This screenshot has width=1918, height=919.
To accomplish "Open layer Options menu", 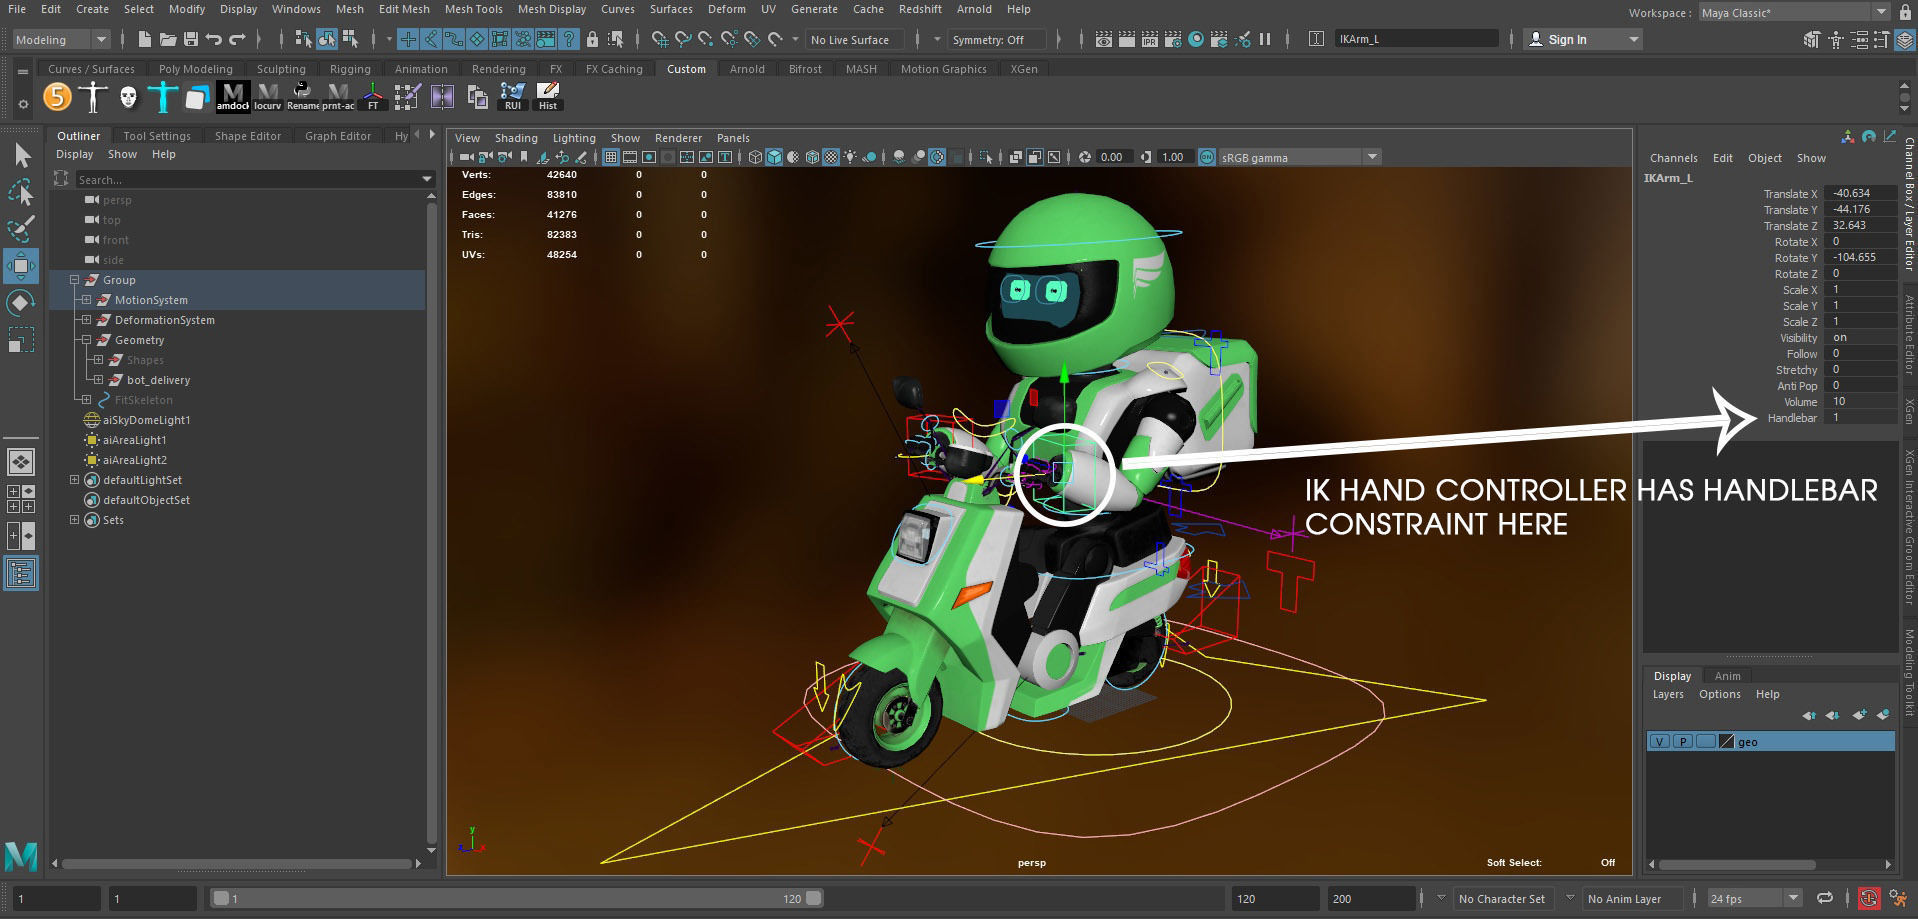I will [x=1719, y=694].
